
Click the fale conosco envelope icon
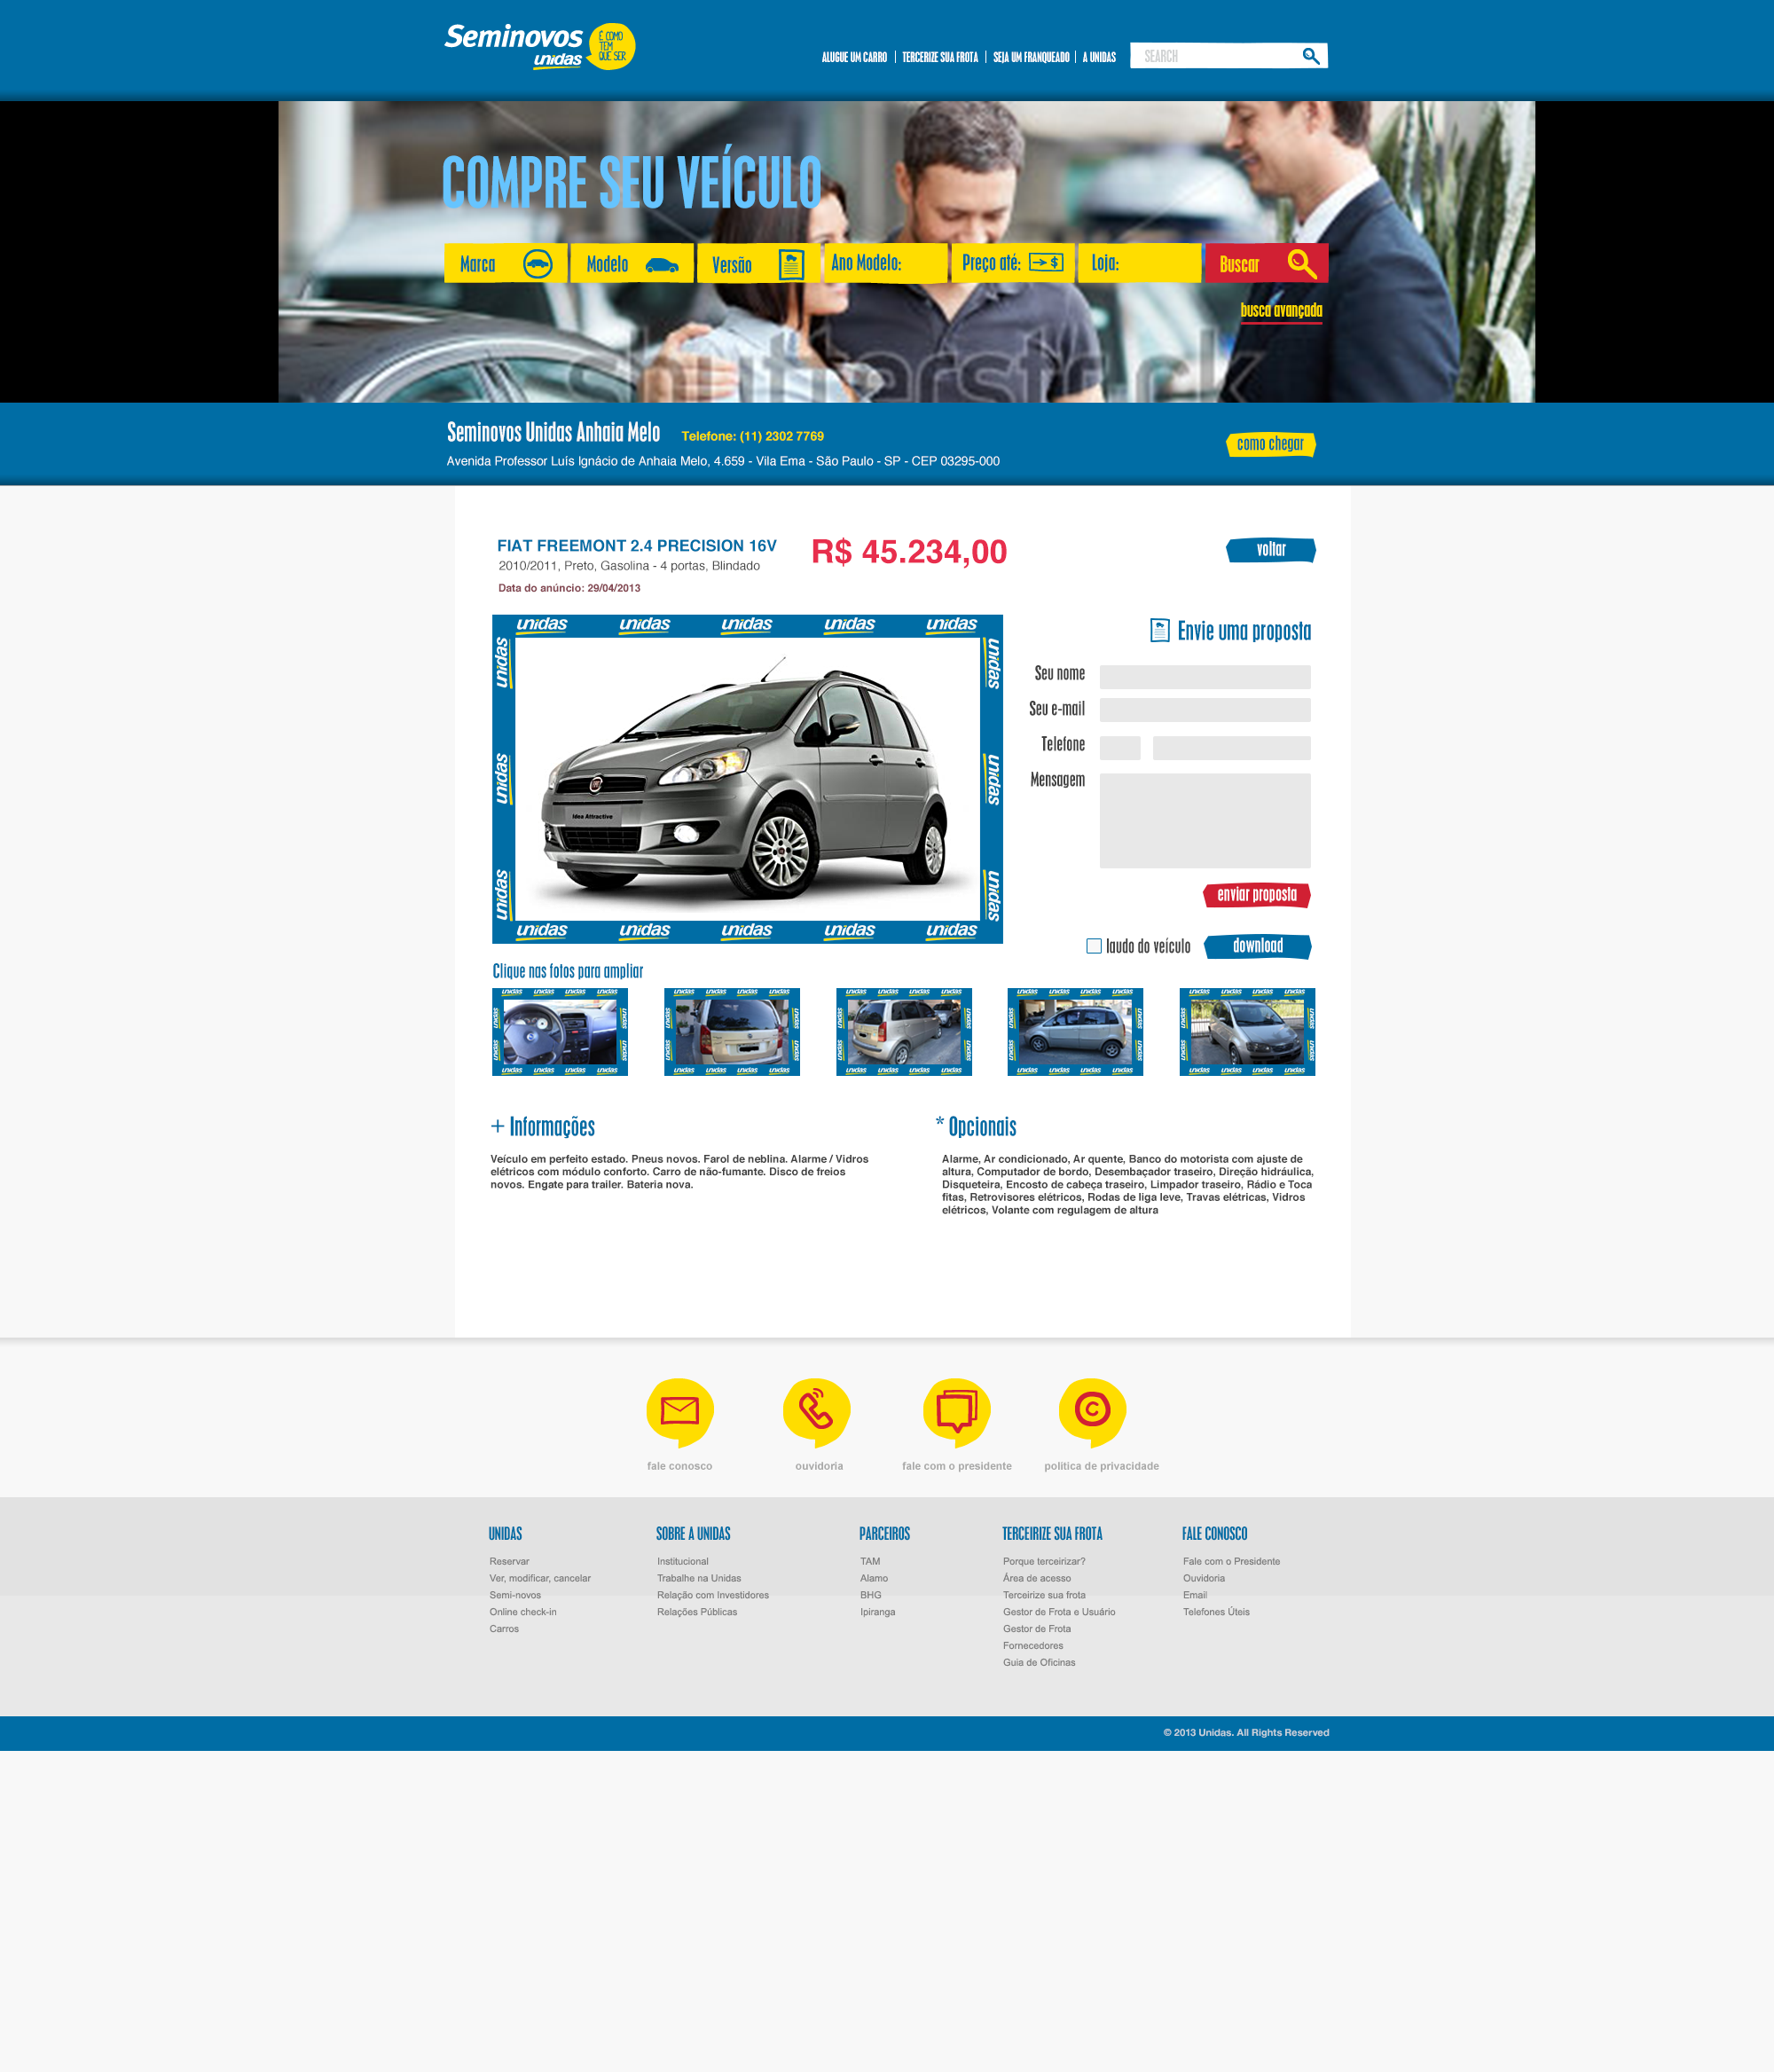(679, 1410)
